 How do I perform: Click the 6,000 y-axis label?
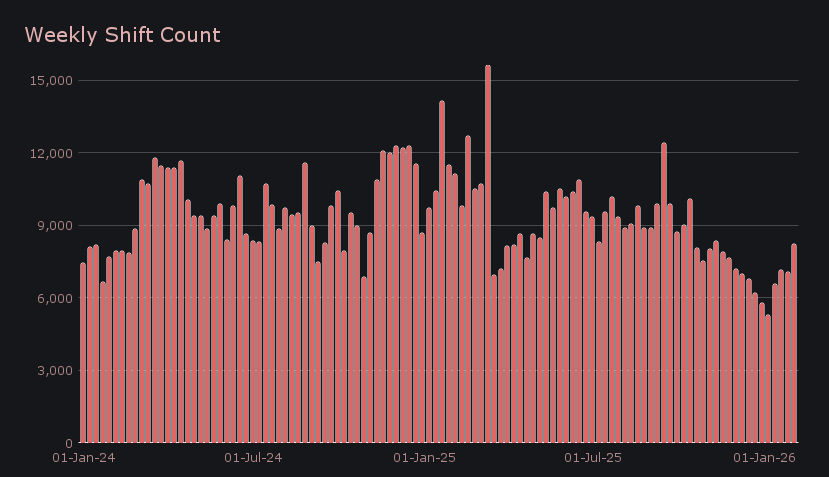pyautogui.click(x=54, y=298)
